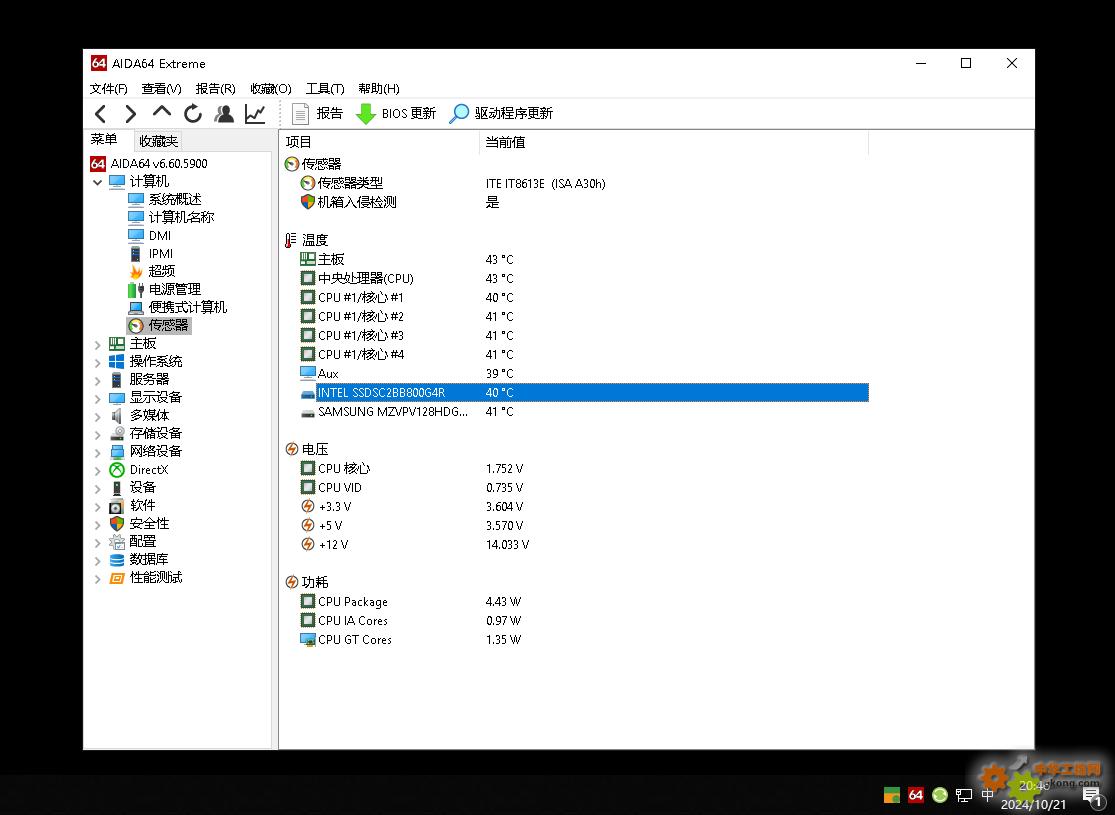Expand the 网络设备 tree node
The height and width of the screenshot is (815, 1115).
coord(98,452)
